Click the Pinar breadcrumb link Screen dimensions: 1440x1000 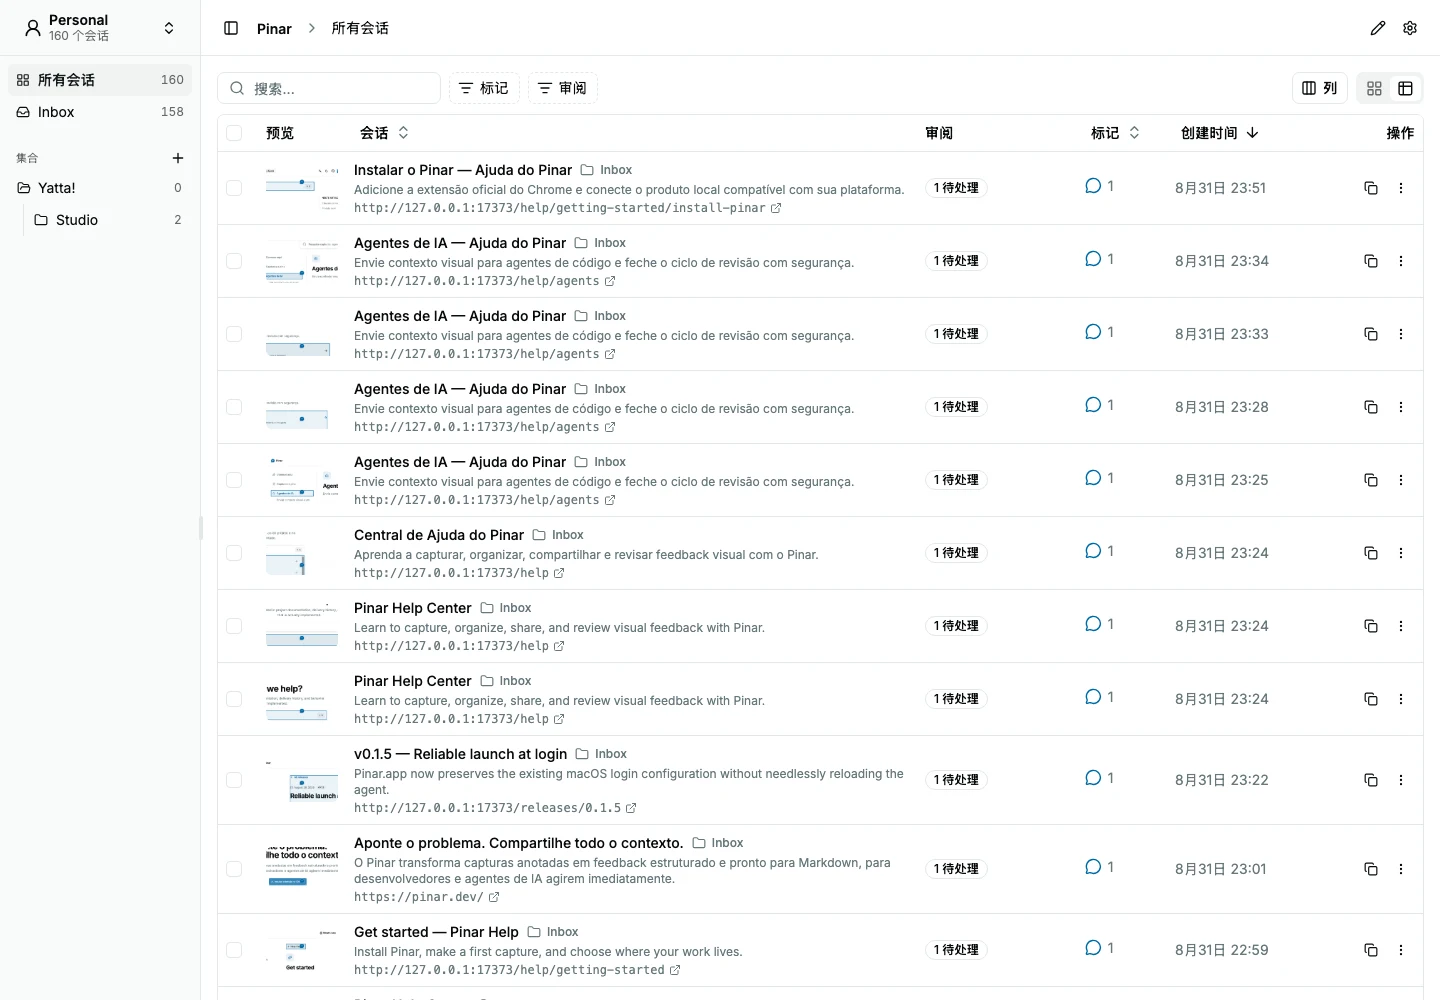(274, 29)
